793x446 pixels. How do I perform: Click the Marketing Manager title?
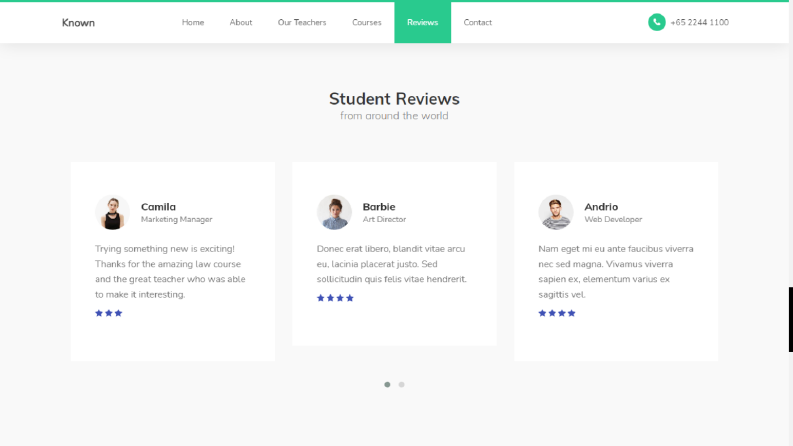[x=177, y=219]
